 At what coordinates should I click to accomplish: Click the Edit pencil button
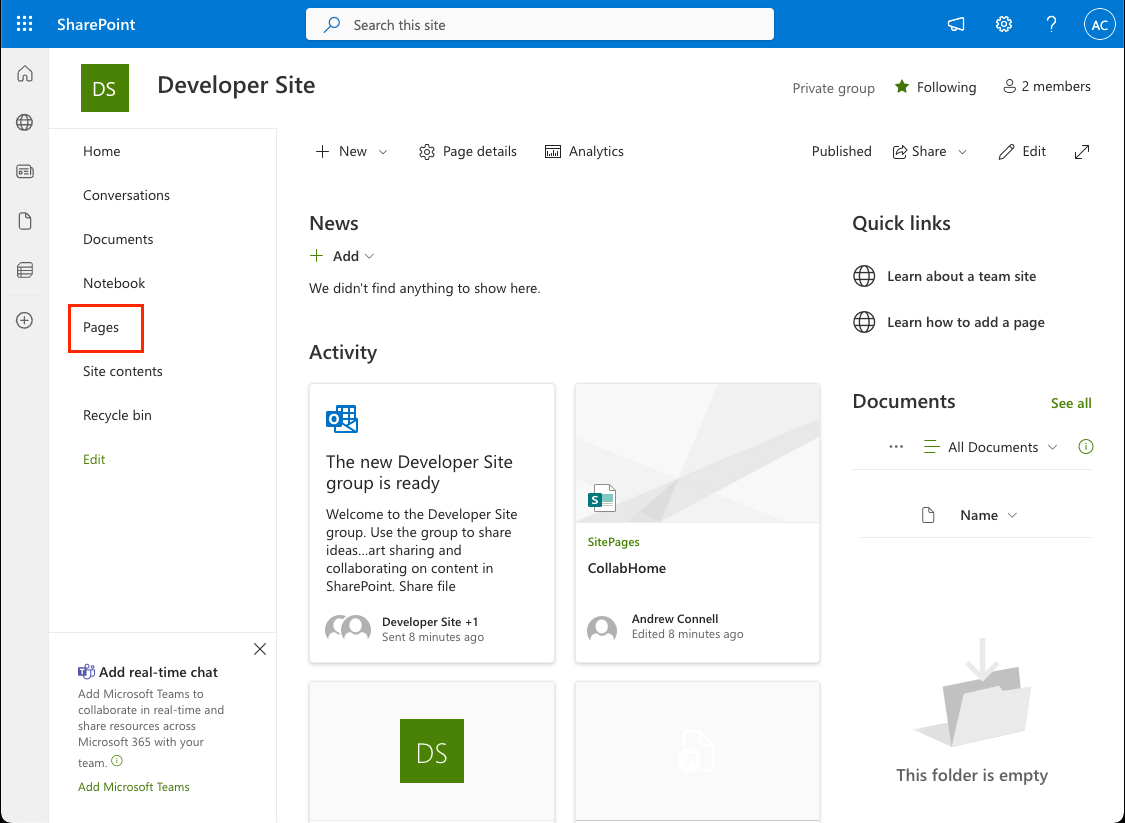pyautogui.click(x=1022, y=151)
